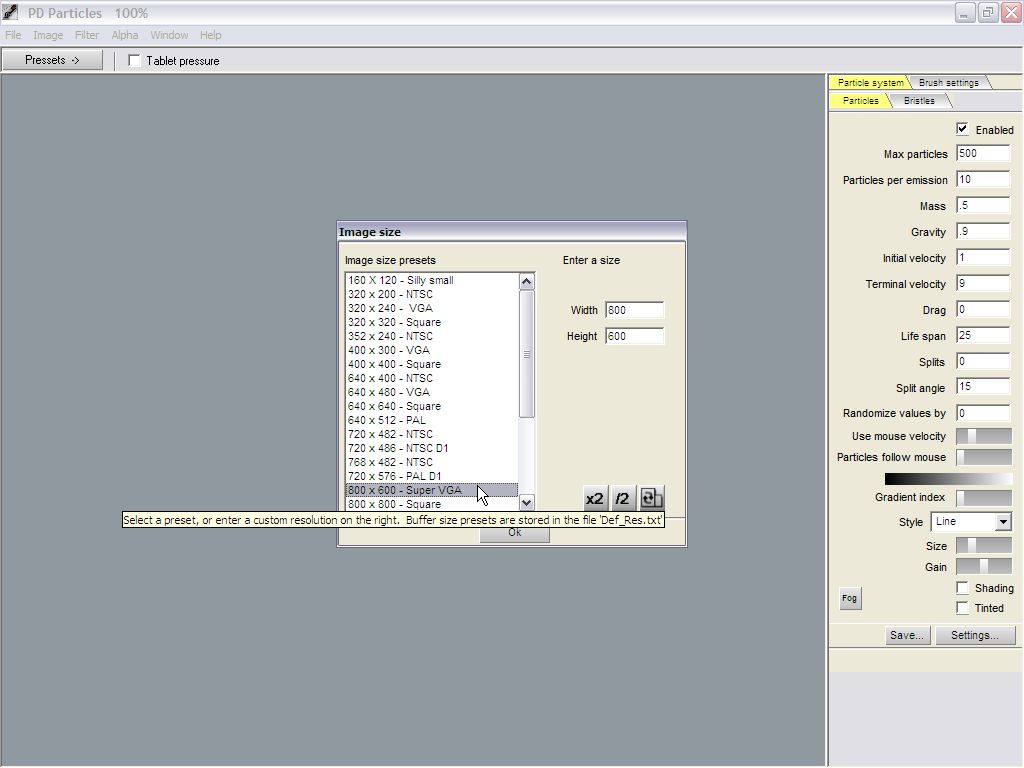Click the Save... button
Image resolution: width=1024 pixels, height=768 pixels.
point(907,635)
